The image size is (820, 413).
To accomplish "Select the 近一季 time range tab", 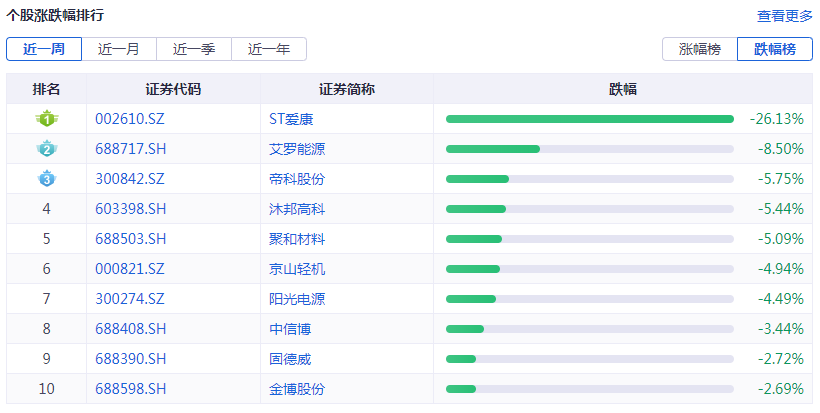I will click(194, 49).
